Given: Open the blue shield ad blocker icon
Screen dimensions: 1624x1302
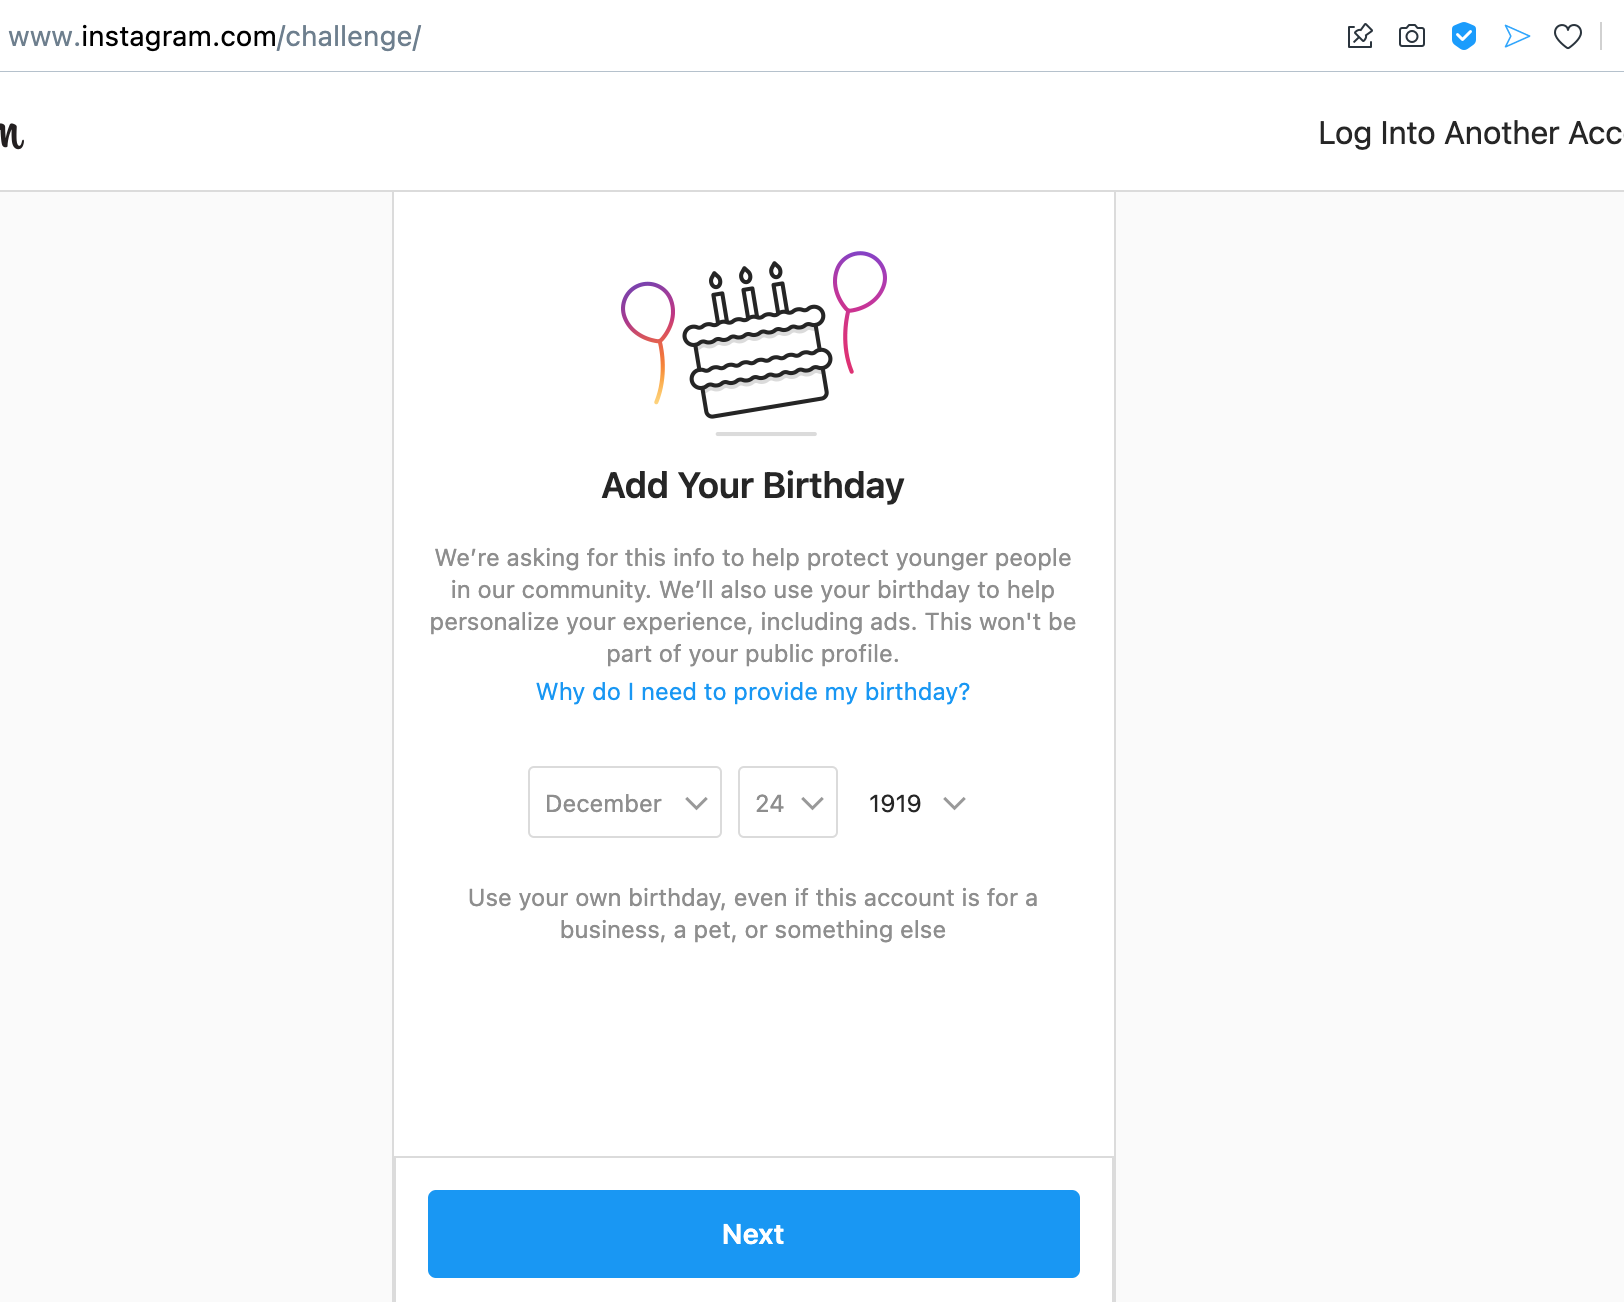Looking at the screenshot, I should [x=1464, y=37].
